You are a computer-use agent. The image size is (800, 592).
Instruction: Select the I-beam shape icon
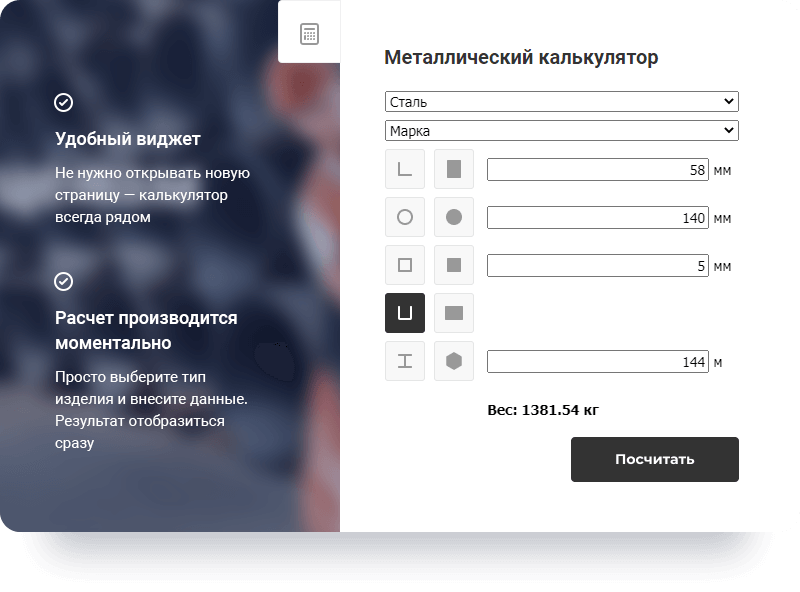click(404, 361)
